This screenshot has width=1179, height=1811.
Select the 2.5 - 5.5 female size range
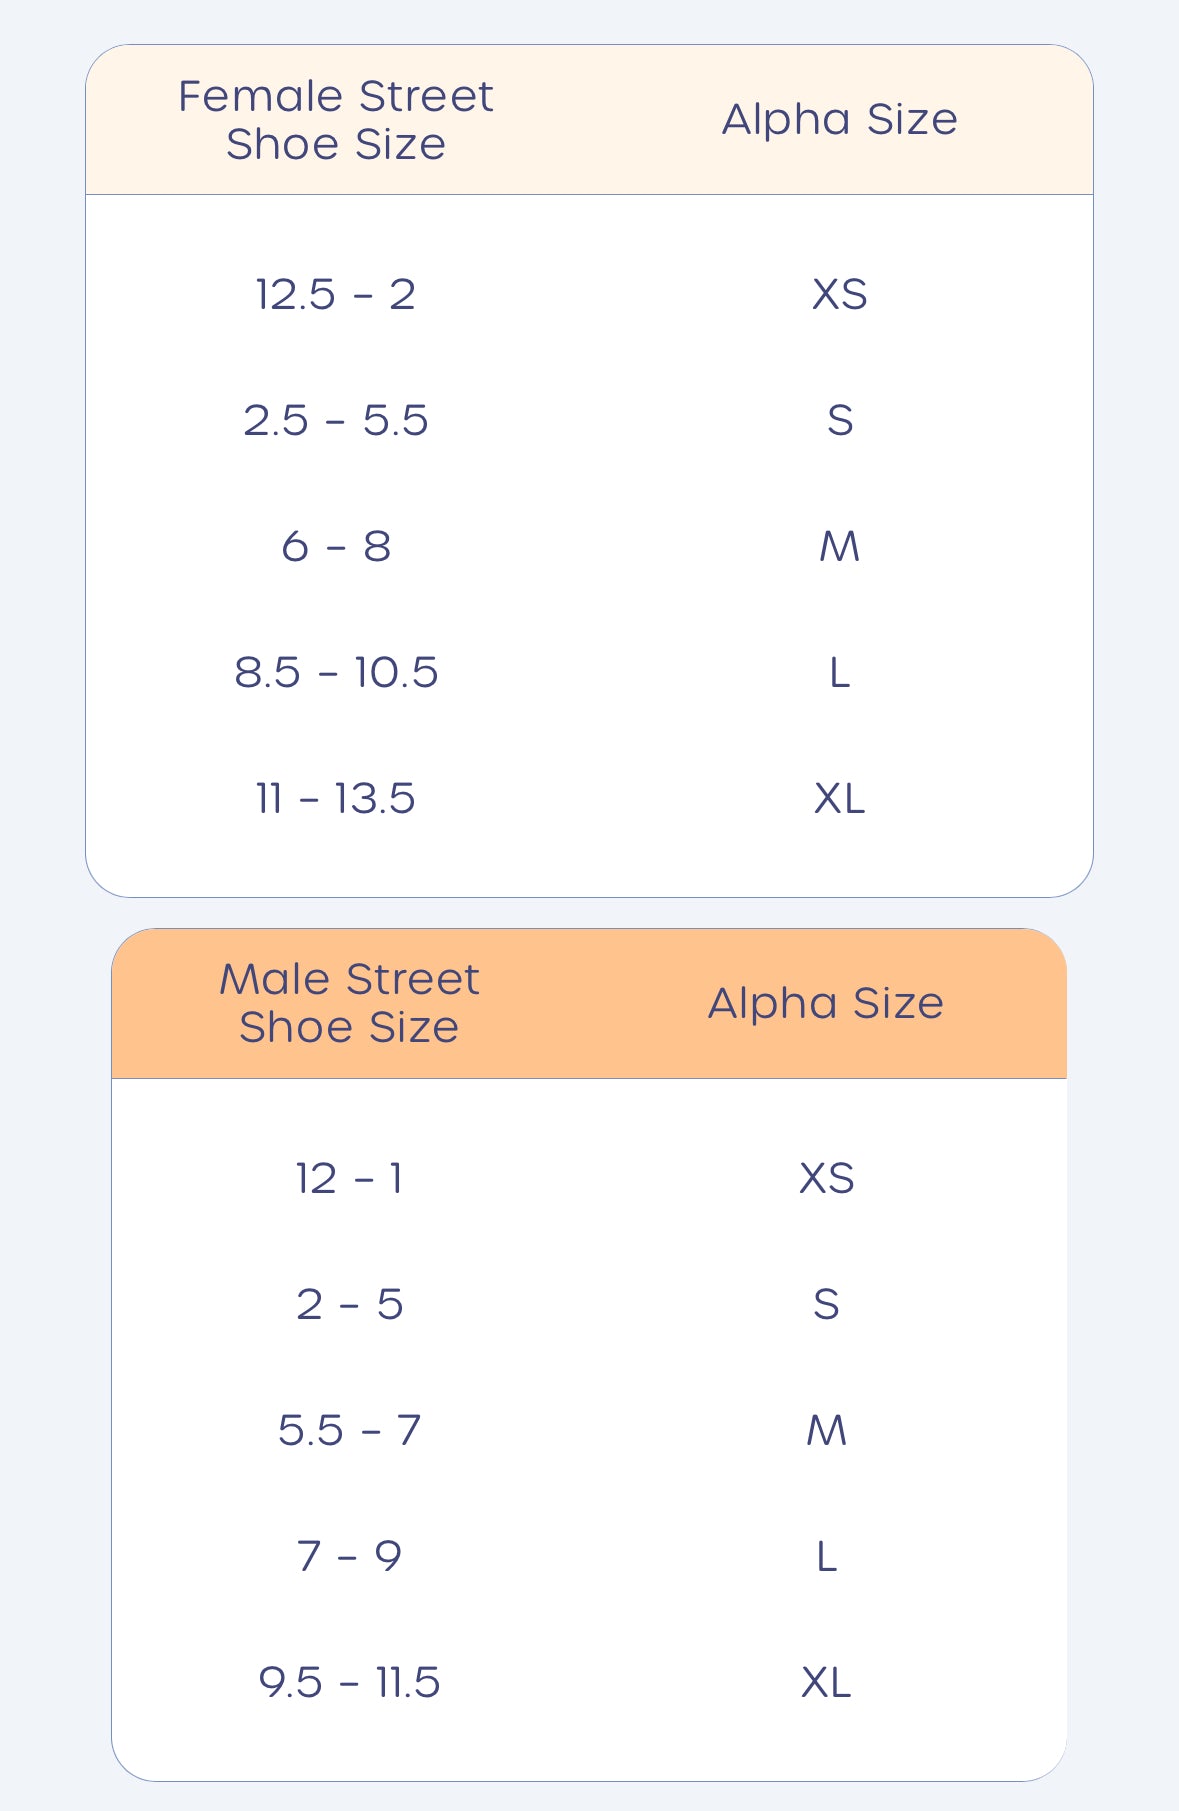(x=336, y=420)
